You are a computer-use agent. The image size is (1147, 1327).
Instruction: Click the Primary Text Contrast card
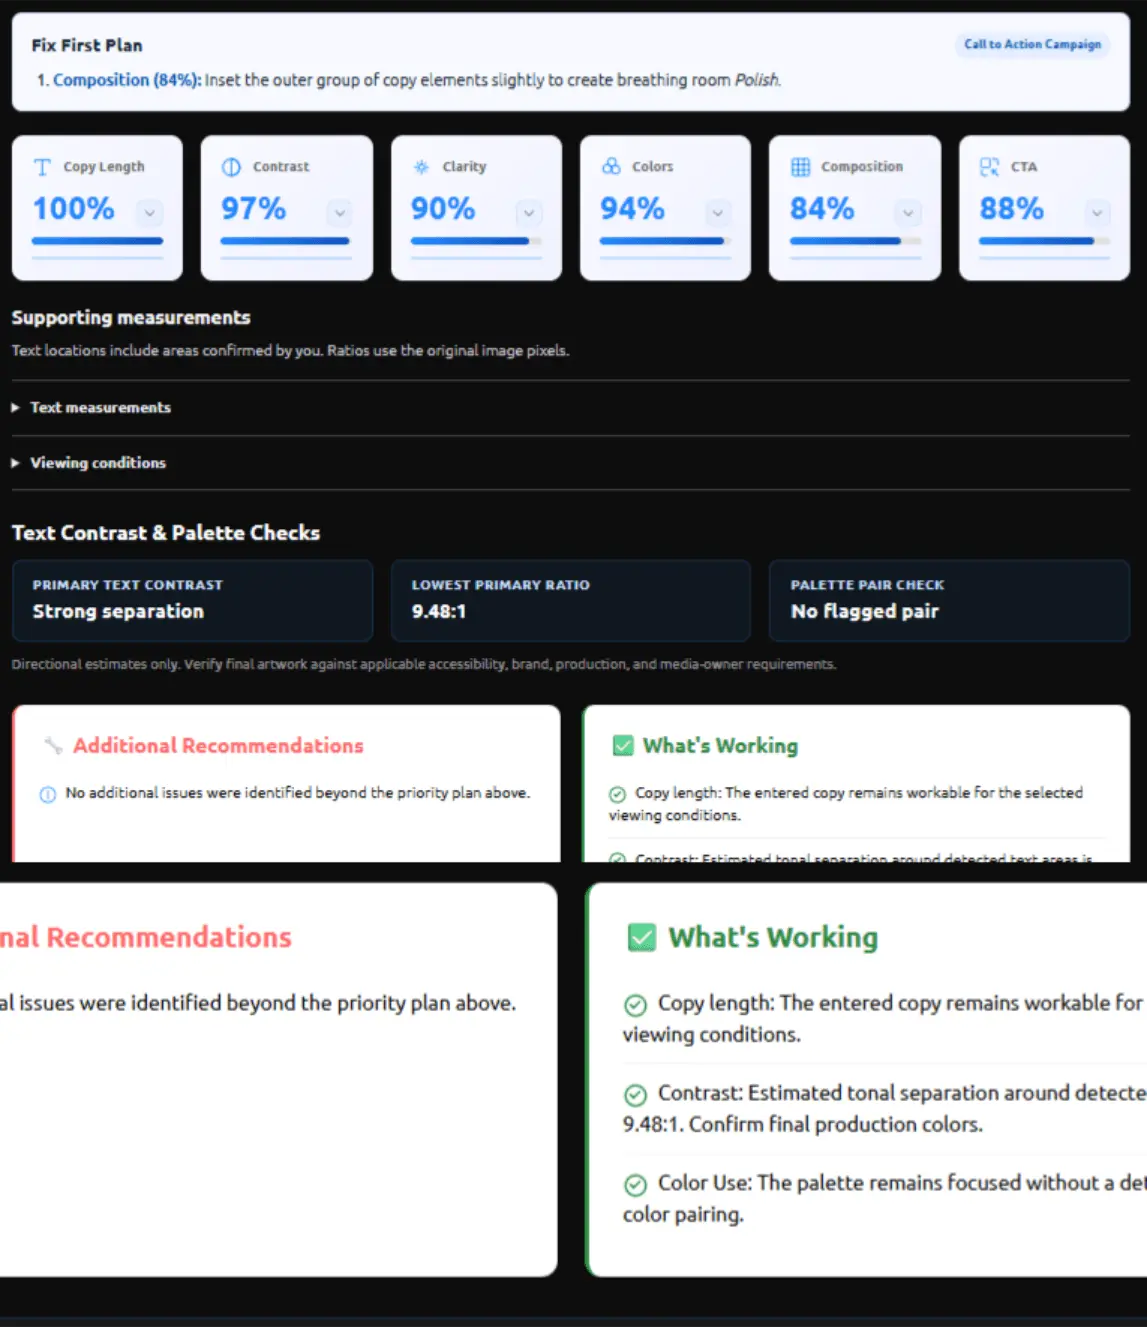pyautogui.click(x=192, y=600)
